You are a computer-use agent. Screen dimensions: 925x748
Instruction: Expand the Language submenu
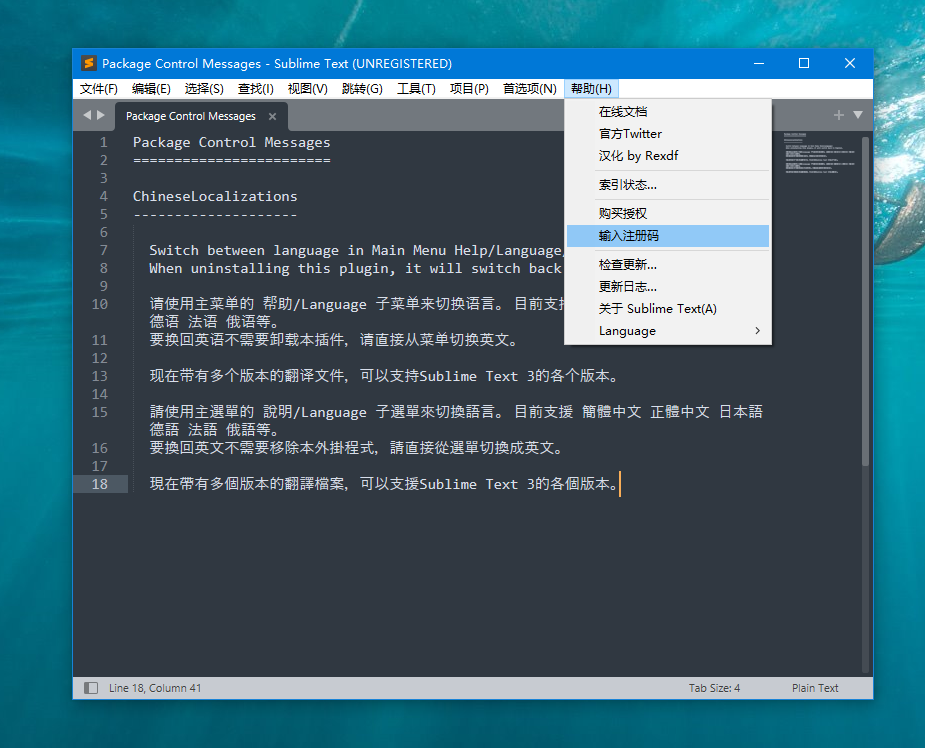668,331
